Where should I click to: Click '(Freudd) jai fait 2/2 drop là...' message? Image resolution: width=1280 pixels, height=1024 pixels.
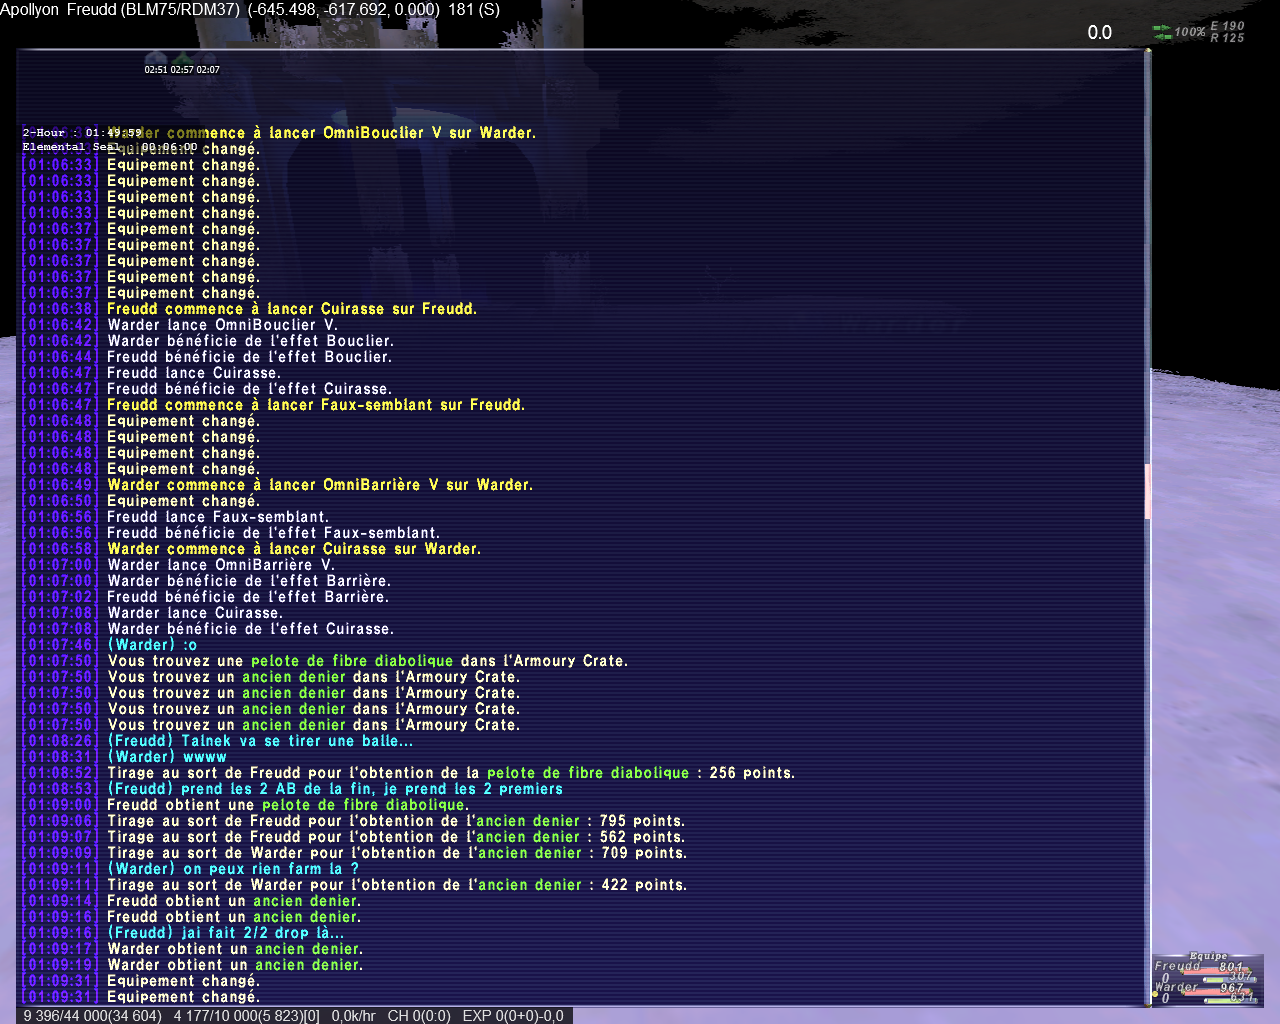click(226, 933)
